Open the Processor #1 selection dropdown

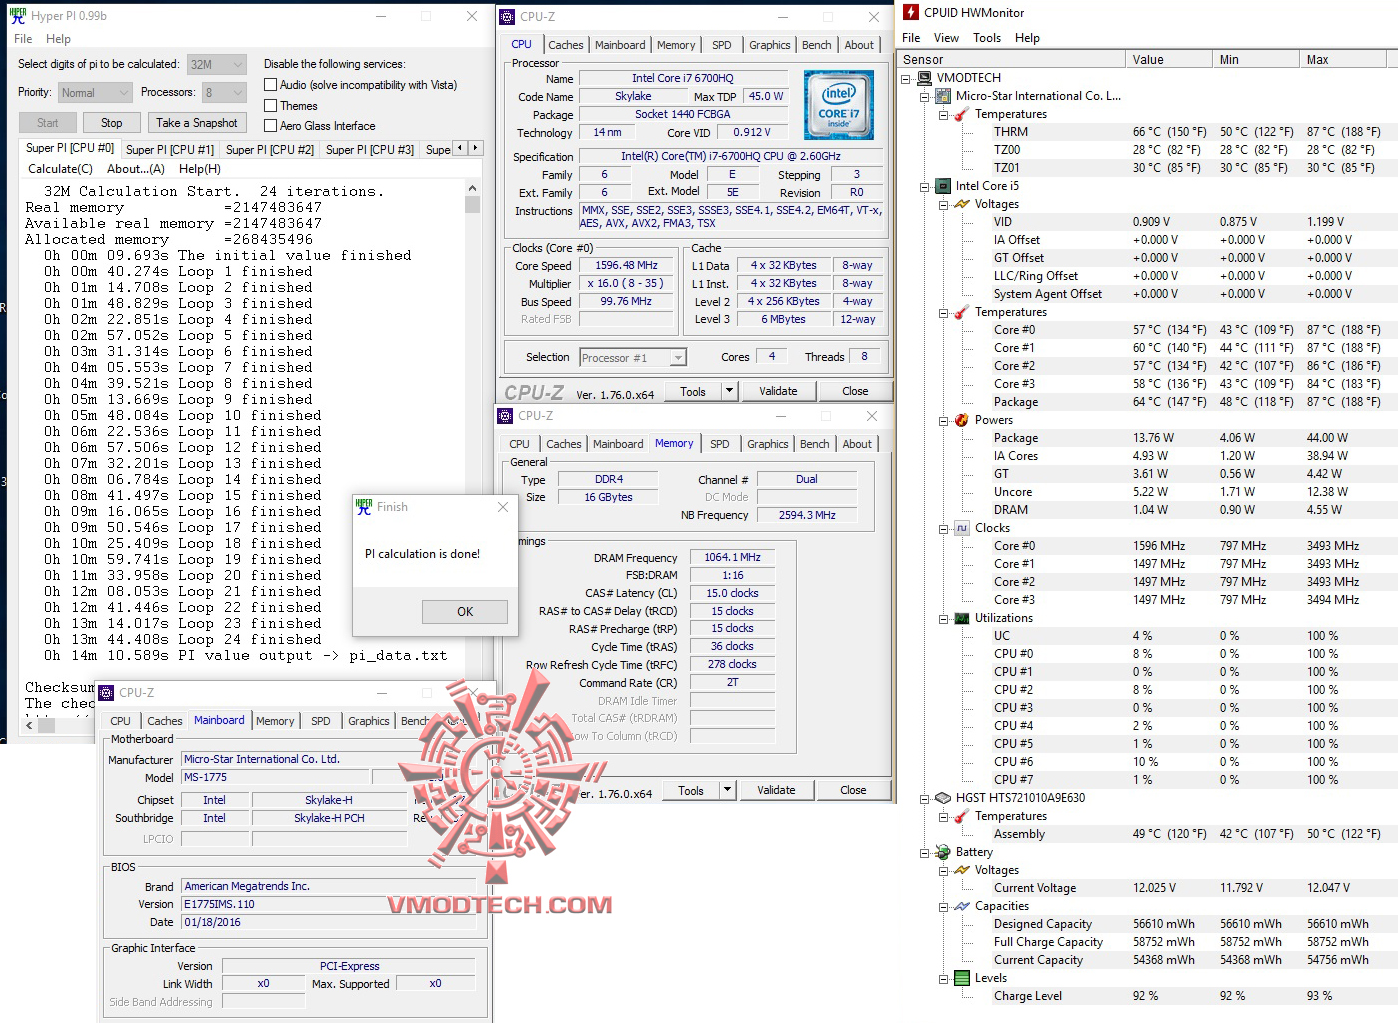pyautogui.click(x=633, y=357)
